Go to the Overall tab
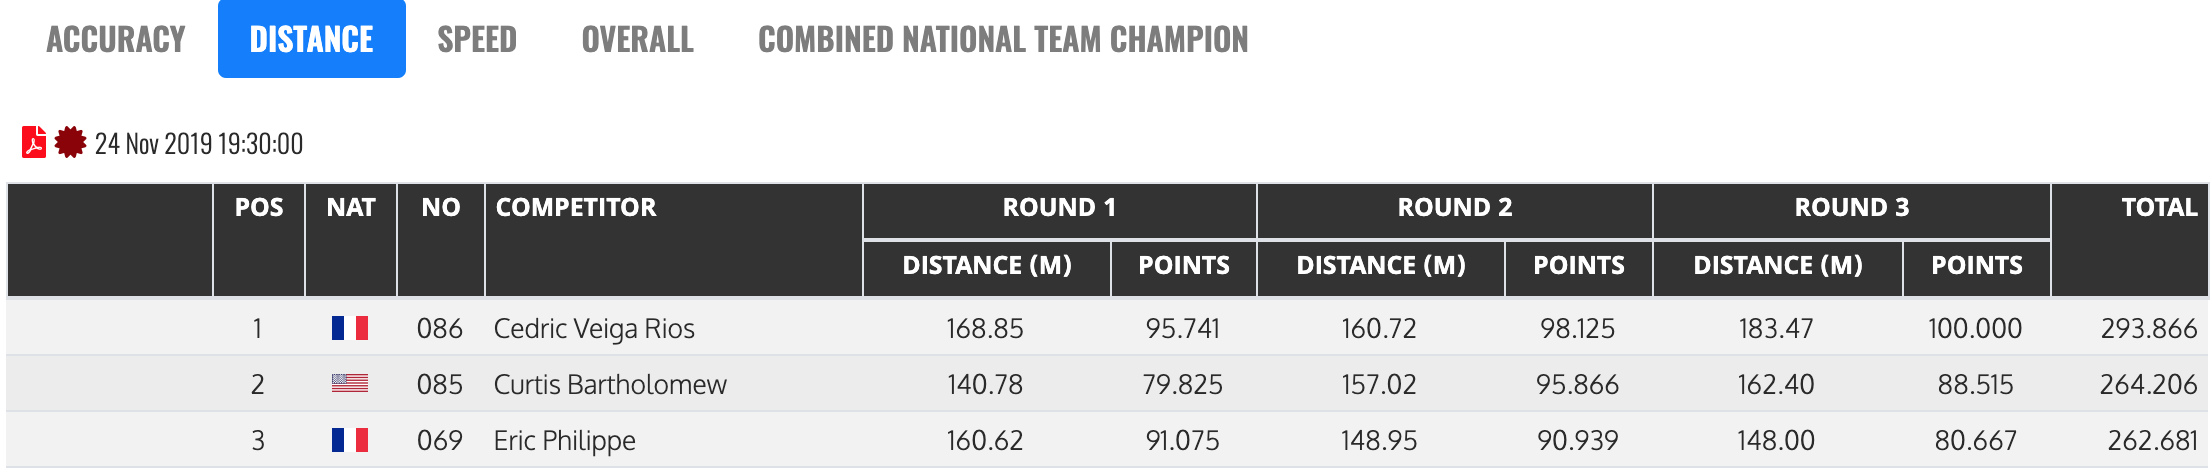Image resolution: width=2212 pixels, height=472 pixels. click(x=637, y=39)
